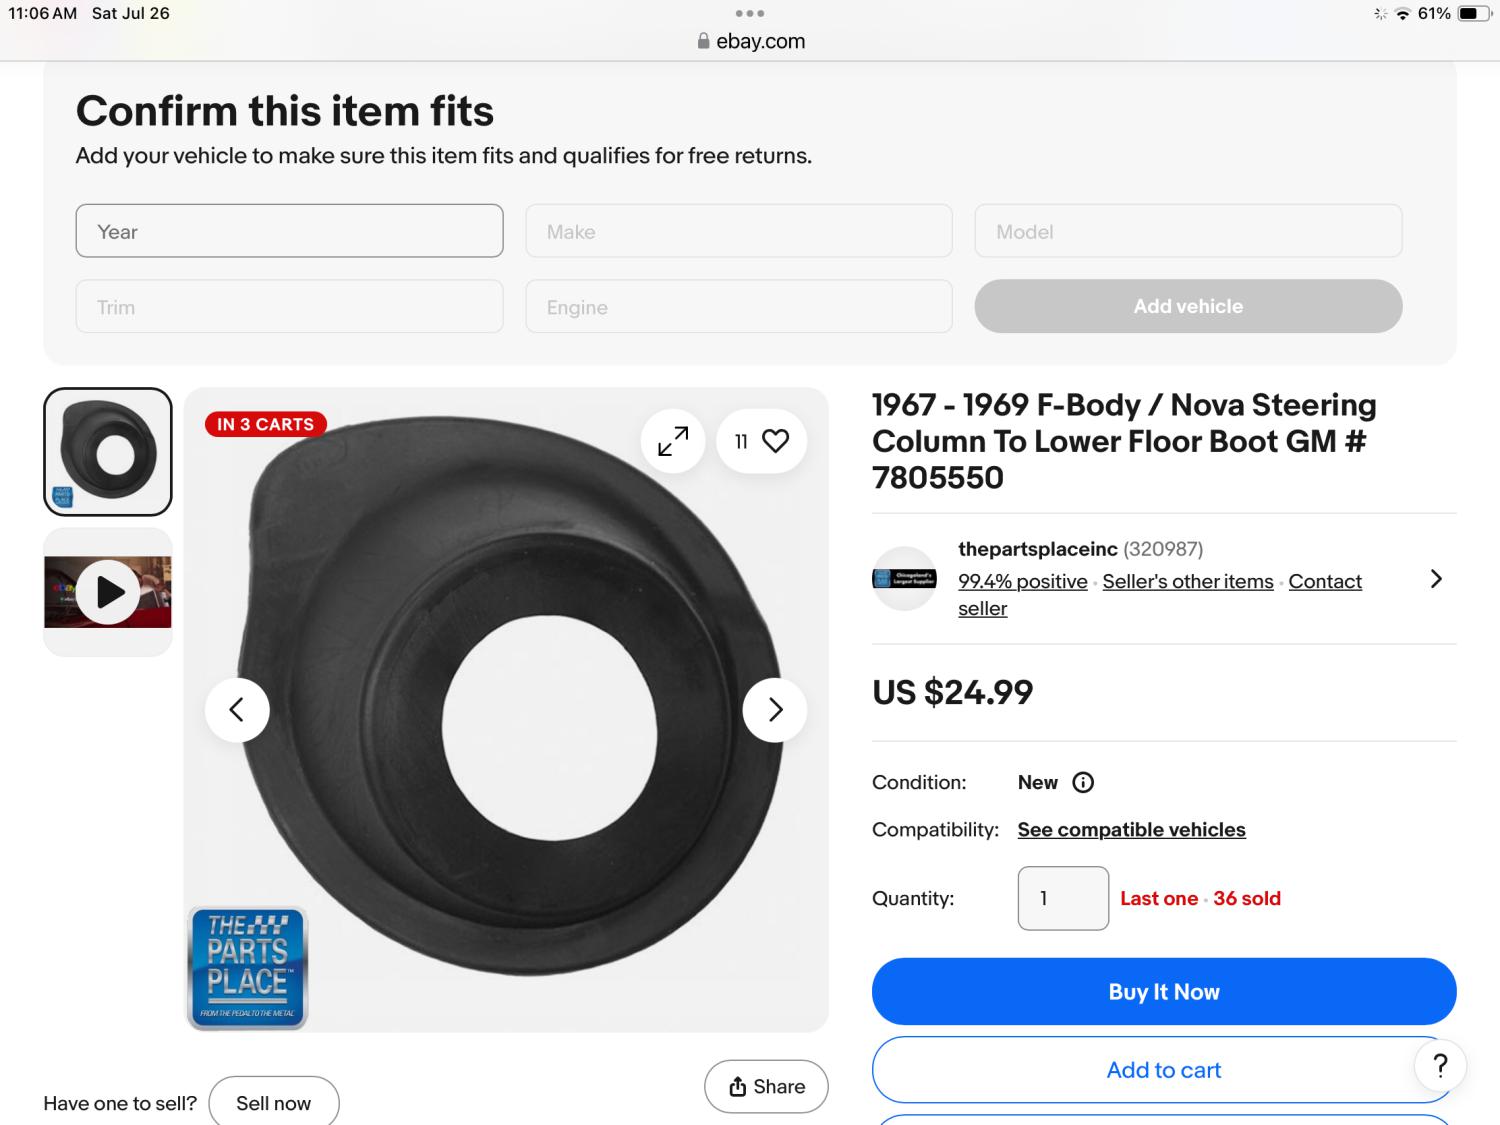1500x1125 pixels.
Task: Go back to previous product image
Action: [x=237, y=710]
